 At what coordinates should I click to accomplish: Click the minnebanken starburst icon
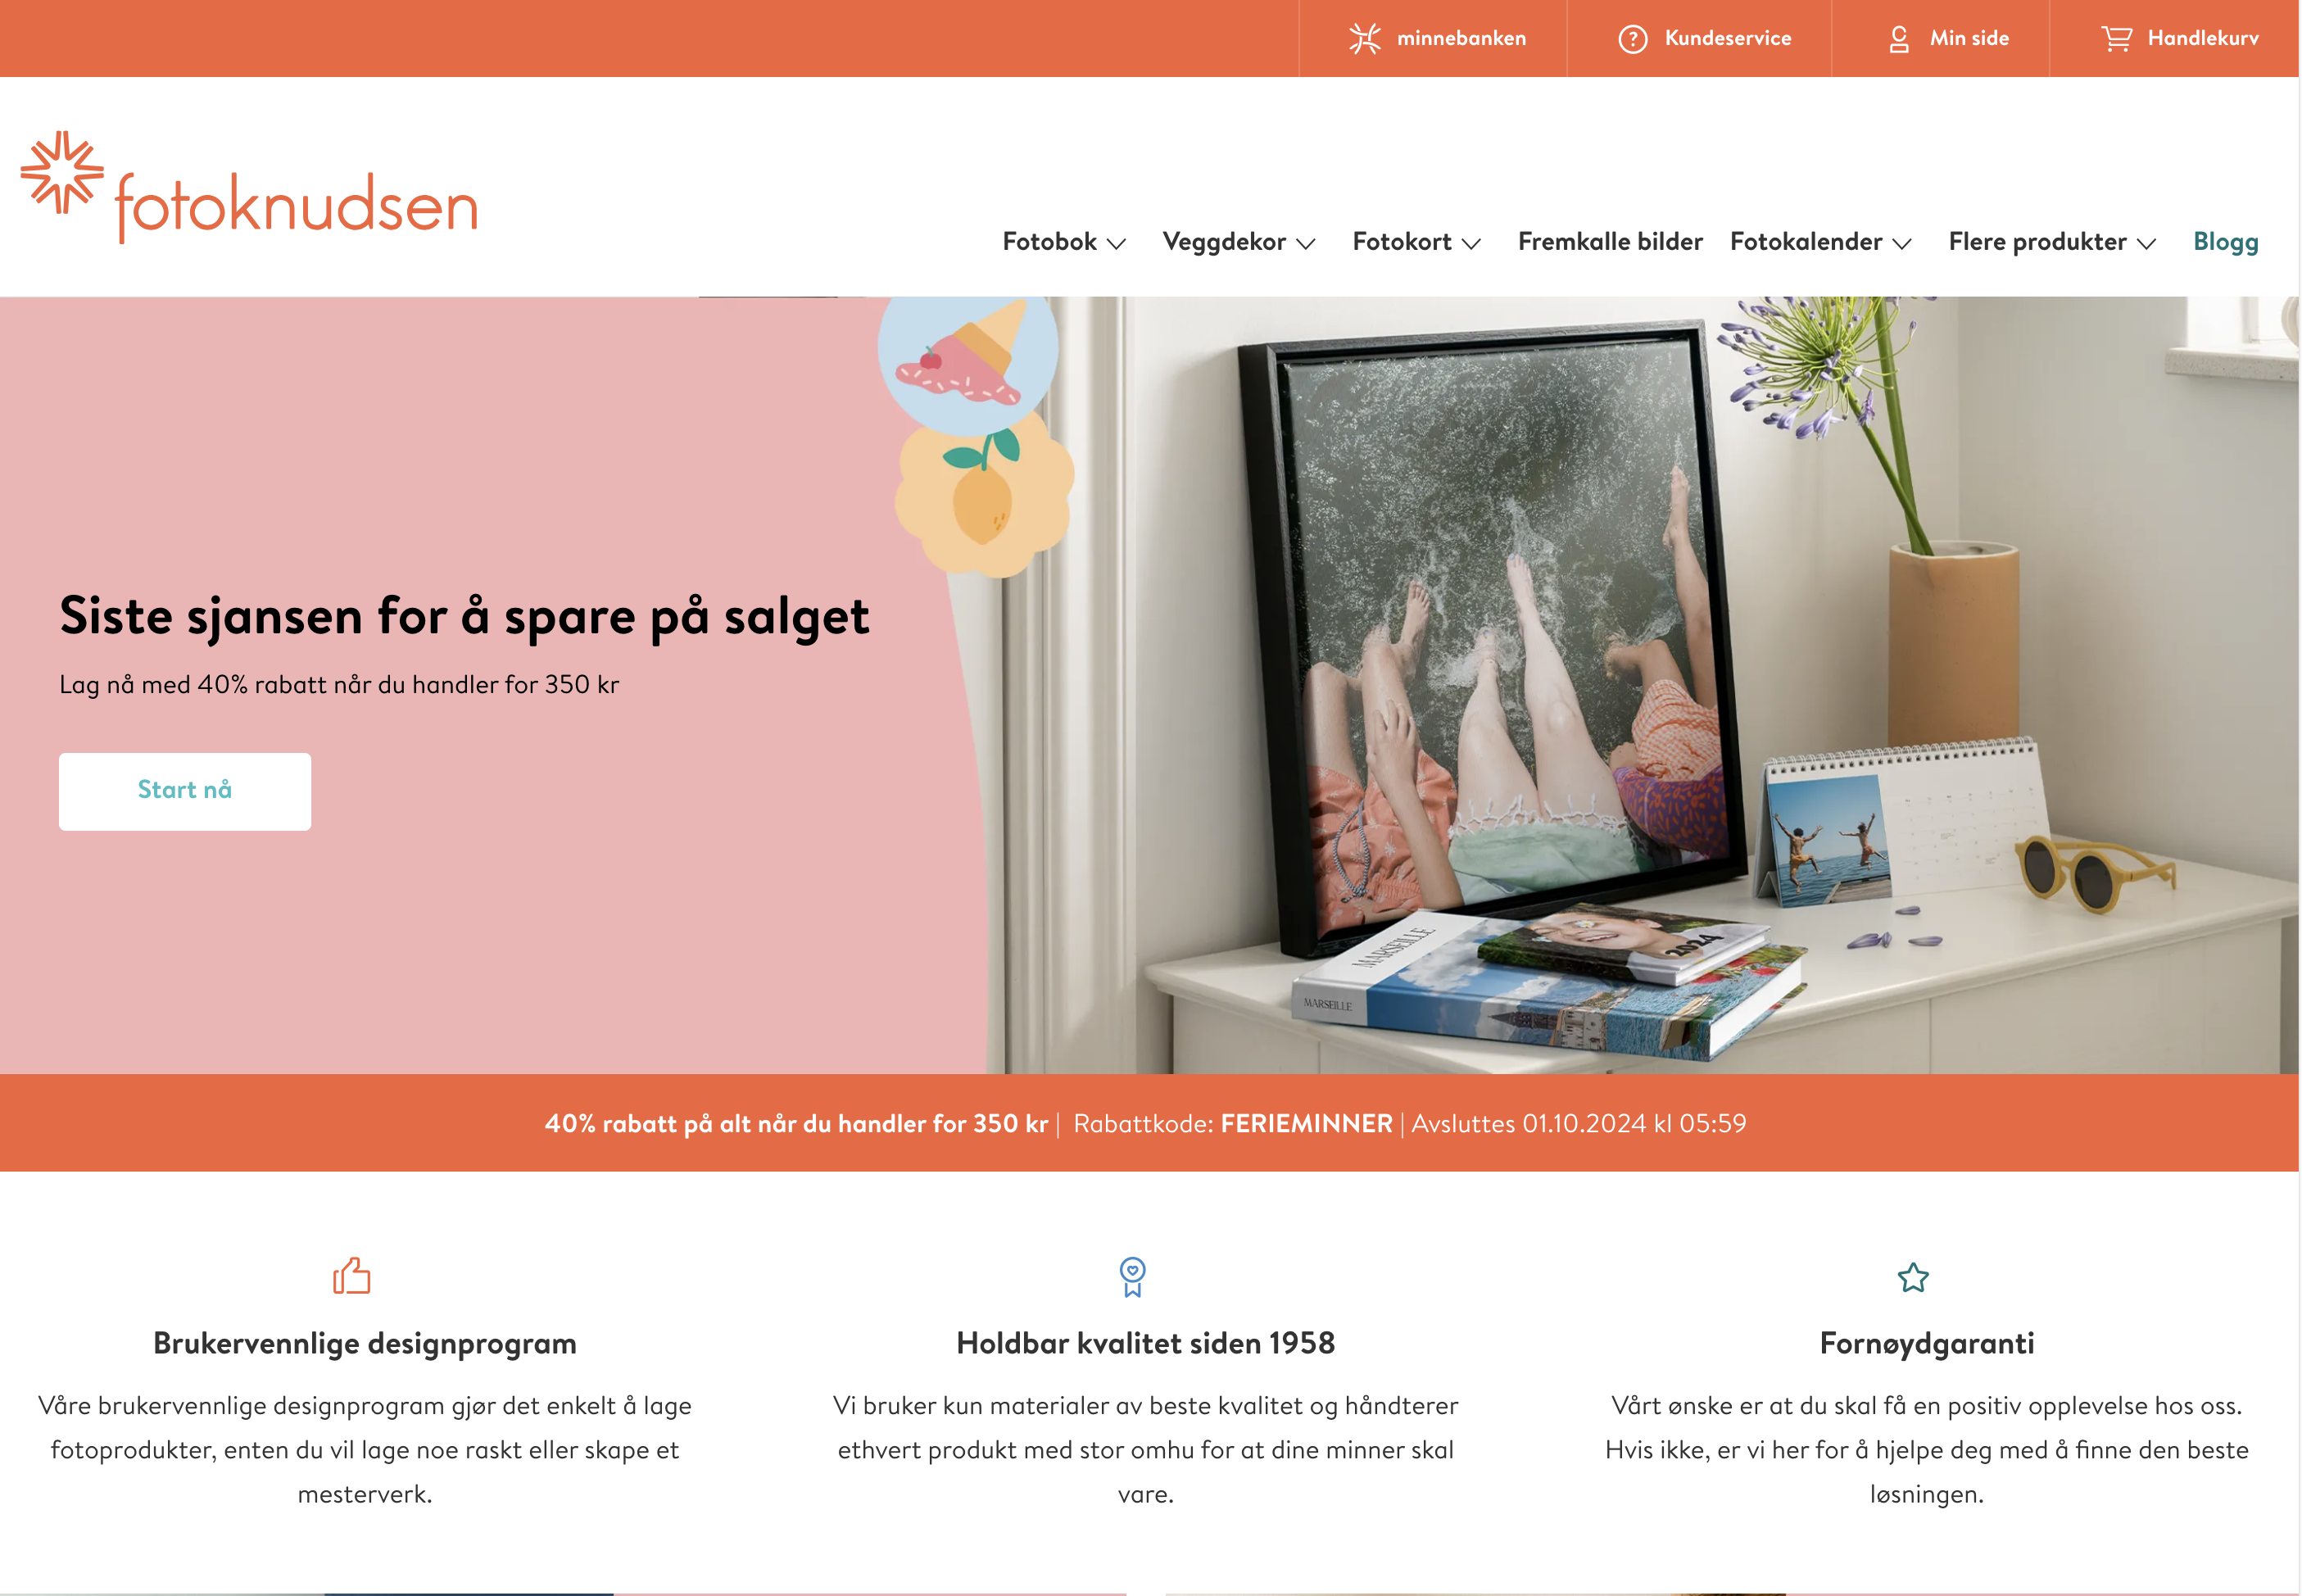point(1364,39)
